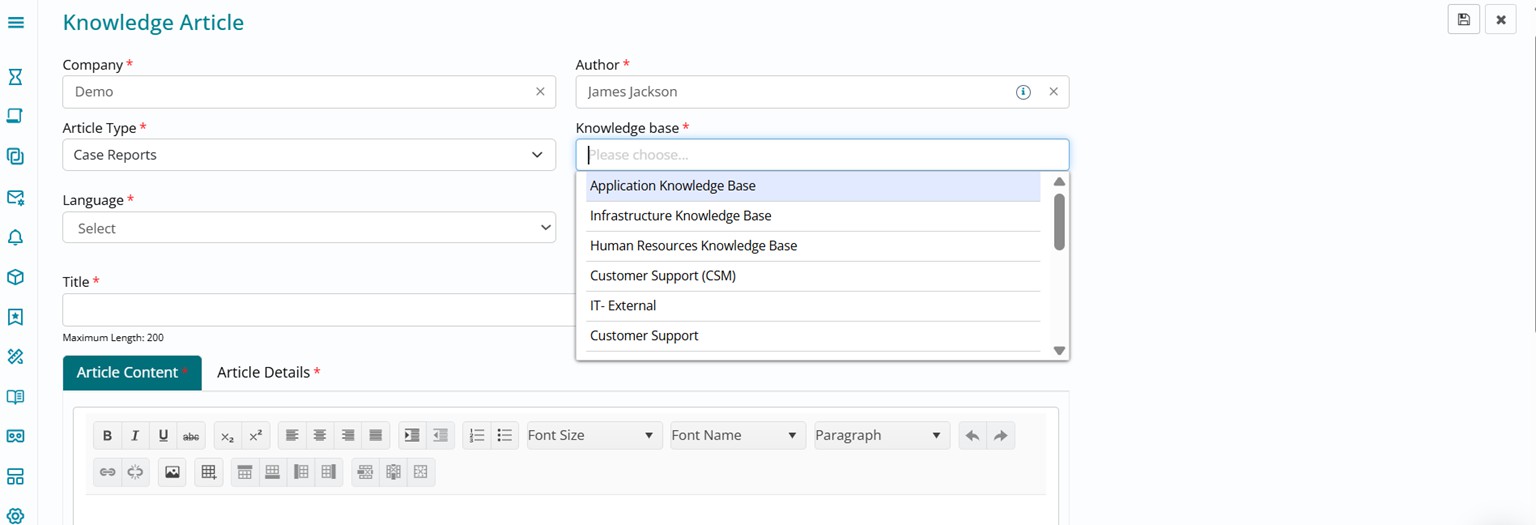Click the info icon in Author field
Screen dimensions: 1536x525
tap(1023, 92)
